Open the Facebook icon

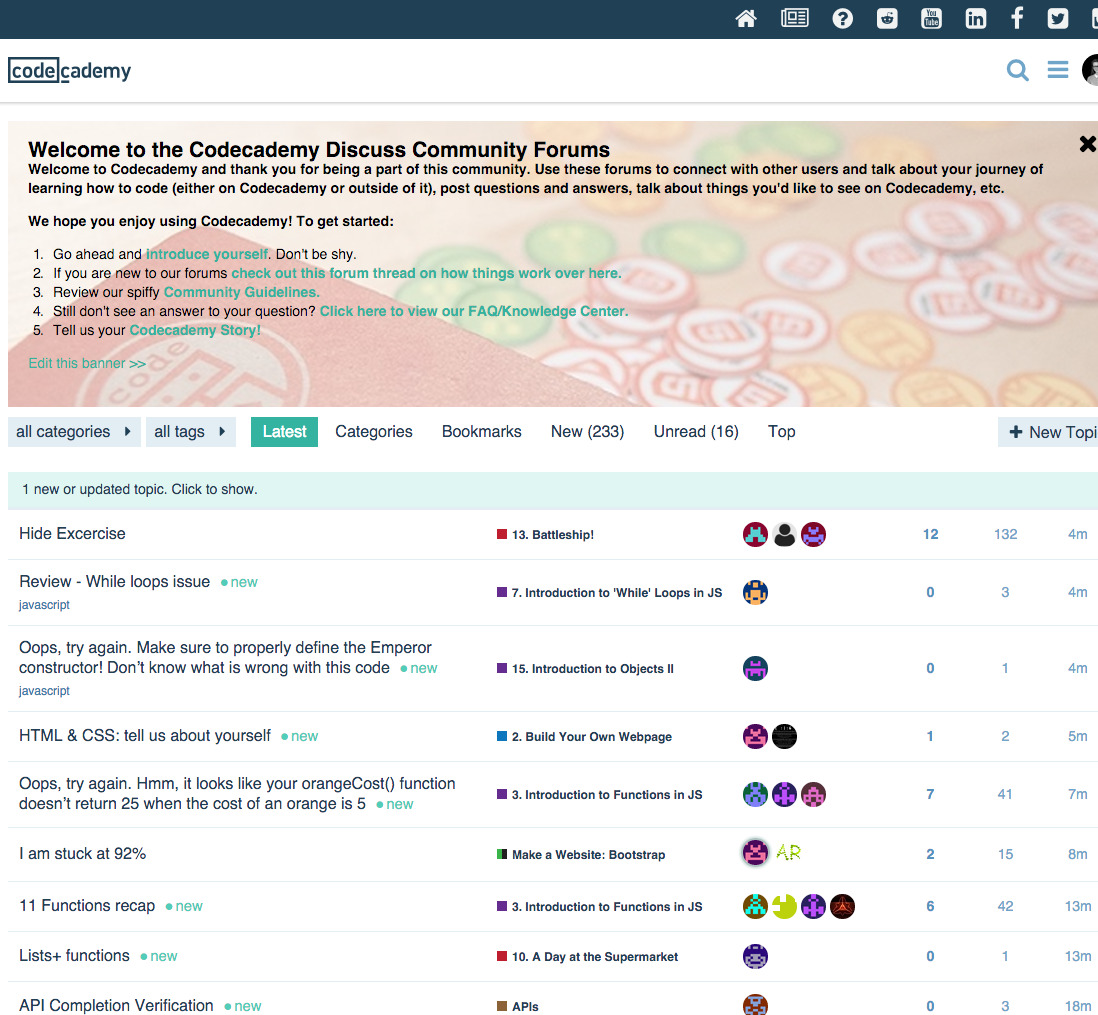point(1016,18)
